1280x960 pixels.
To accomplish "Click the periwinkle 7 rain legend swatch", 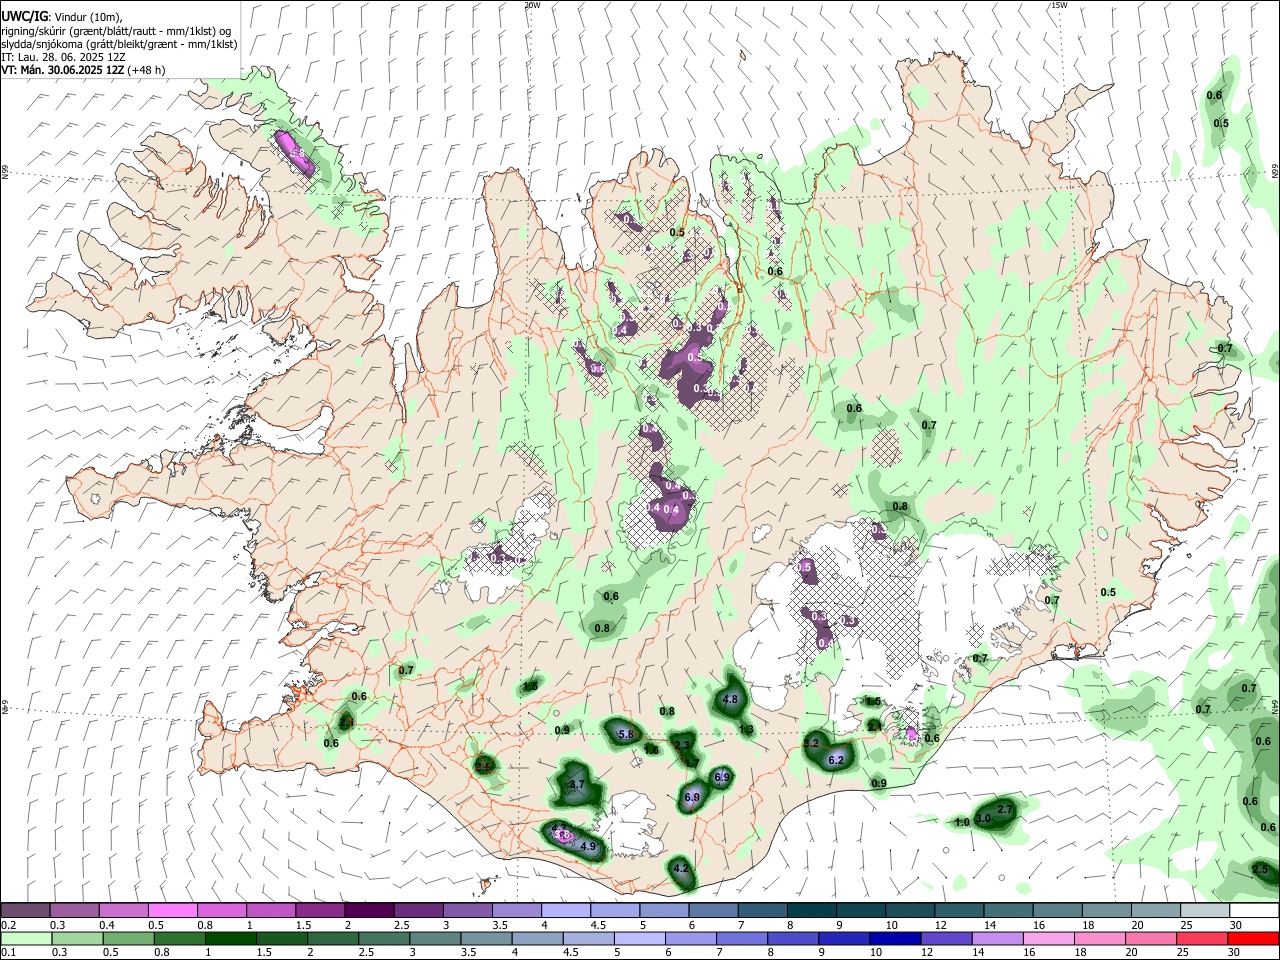I will click(742, 938).
